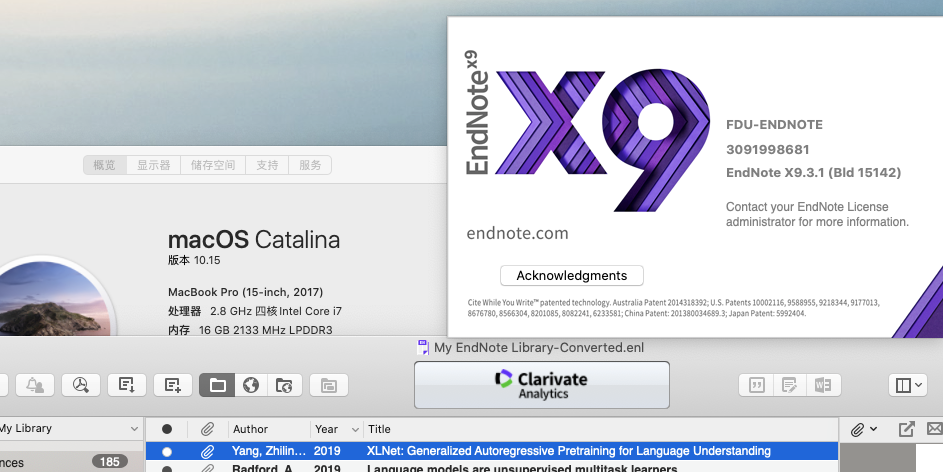The image size is (943, 472).
Task: Click the macOS Catalina wallpaper thumbnail
Action: pos(54,298)
